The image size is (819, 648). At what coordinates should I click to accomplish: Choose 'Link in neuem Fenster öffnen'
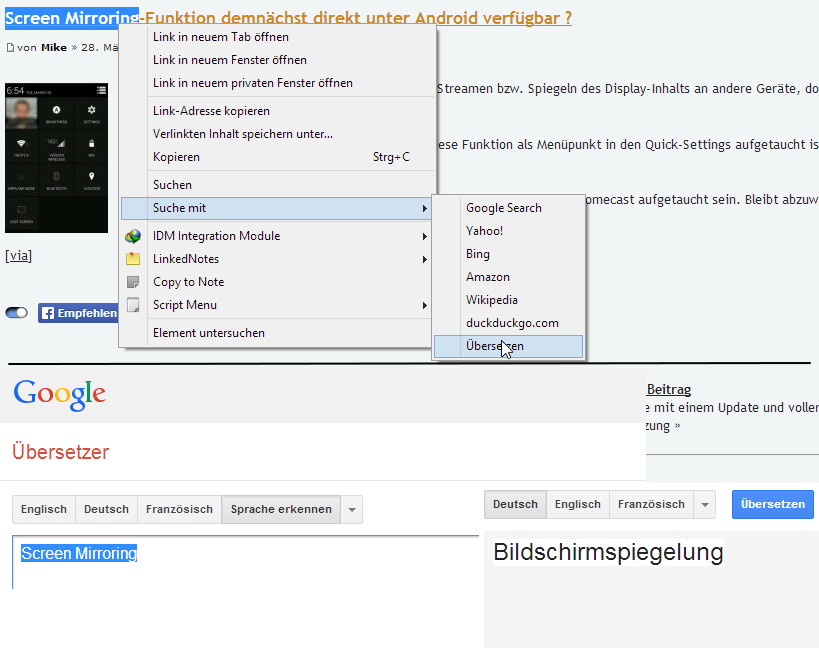(x=278, y=60)
